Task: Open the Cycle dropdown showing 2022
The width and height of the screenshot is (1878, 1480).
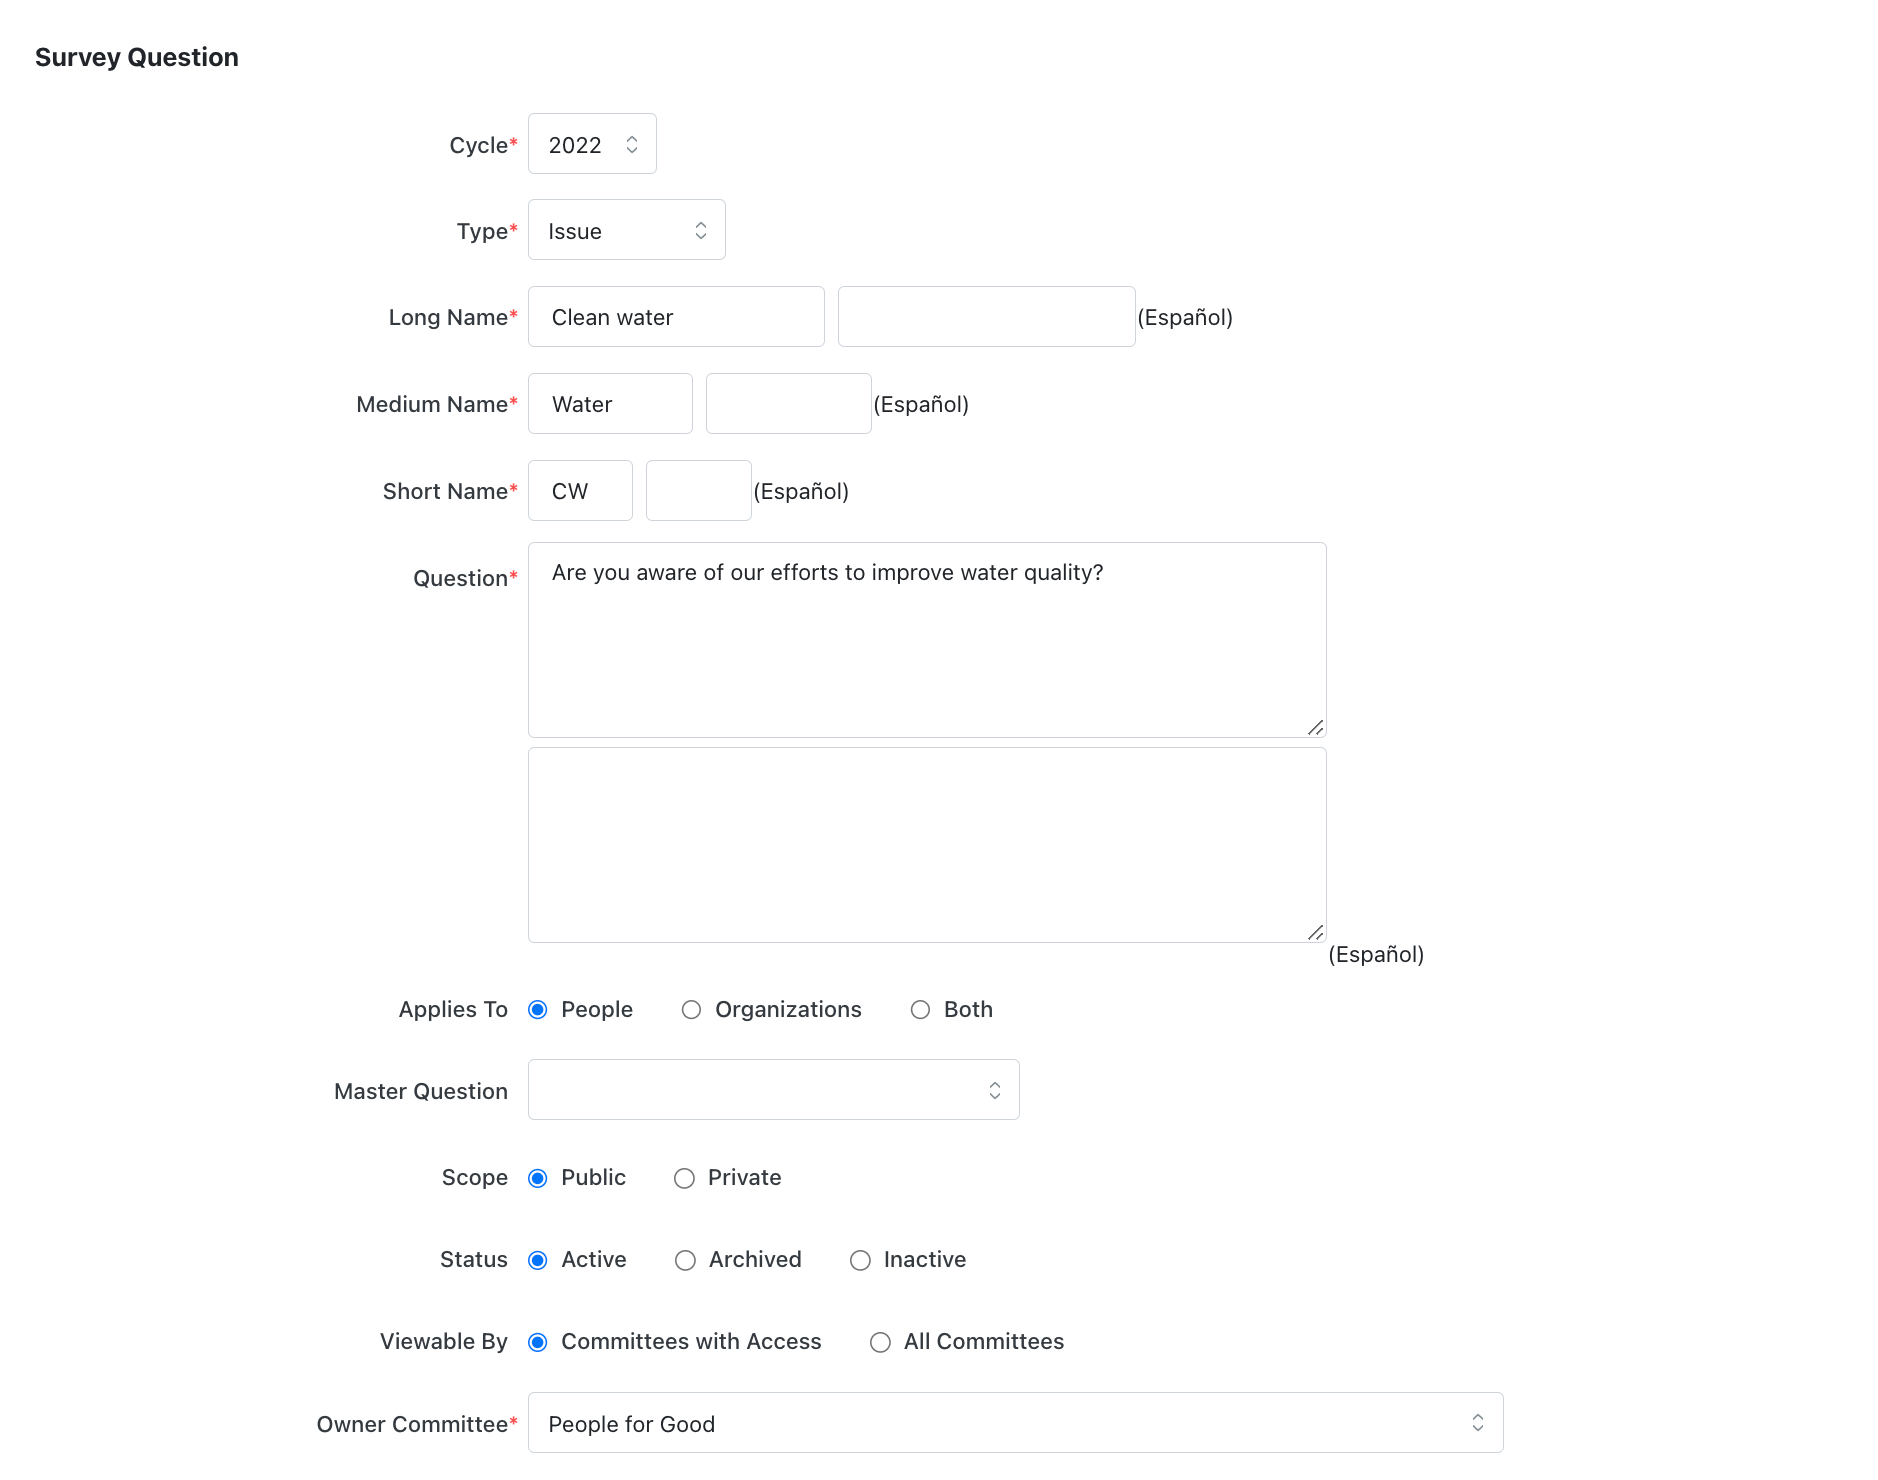Action: (x=591, y=144)
